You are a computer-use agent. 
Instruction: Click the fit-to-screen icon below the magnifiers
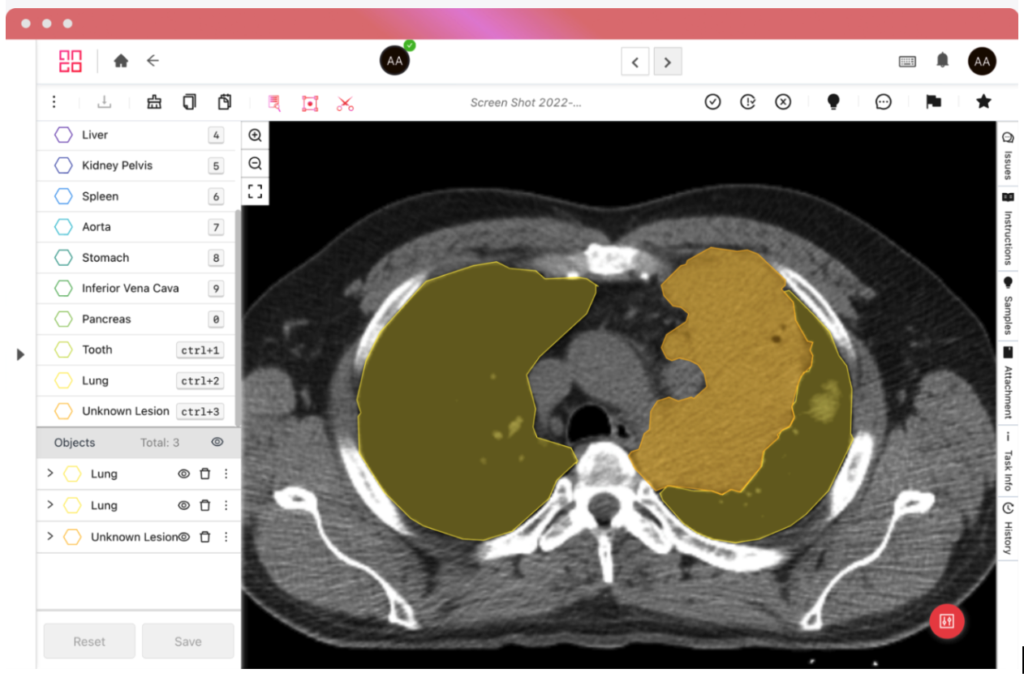[x=255, y=191]
